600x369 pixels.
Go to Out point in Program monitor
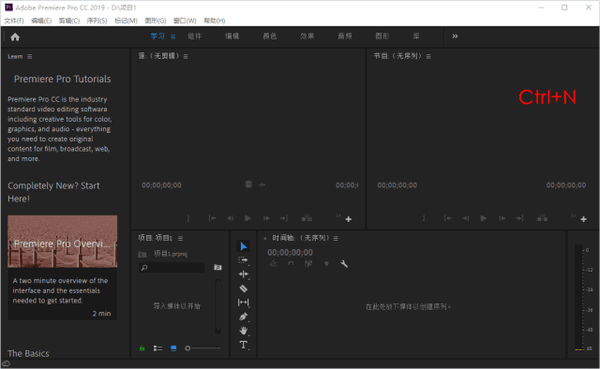point(519,218)
